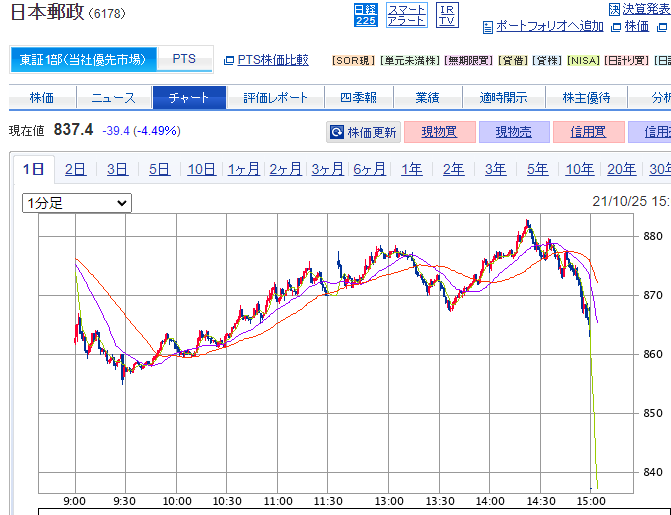This screenshot has width=671, height=515.
Task: Click the 880 price axis label
Action: tap(653, 236)
